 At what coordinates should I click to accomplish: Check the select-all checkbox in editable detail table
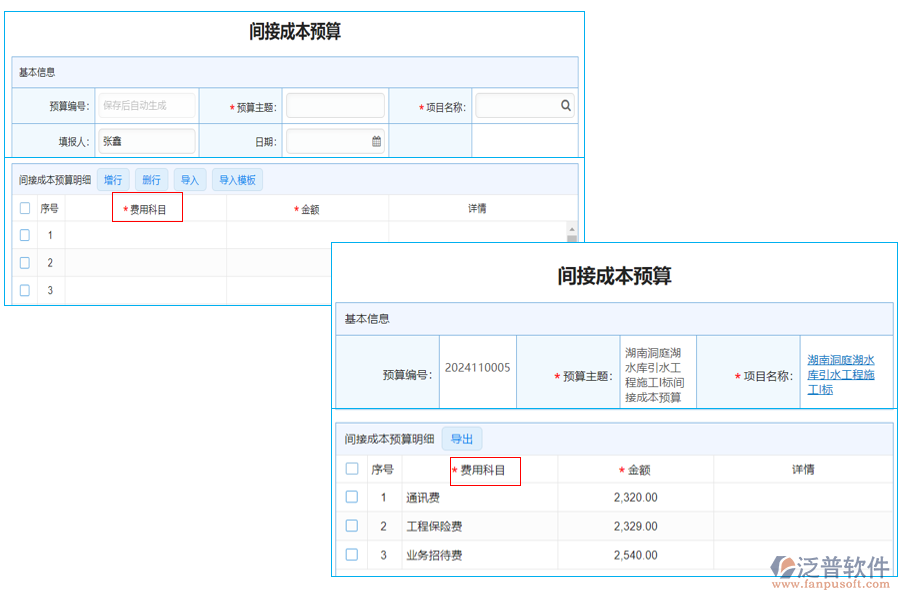point(24,207)
